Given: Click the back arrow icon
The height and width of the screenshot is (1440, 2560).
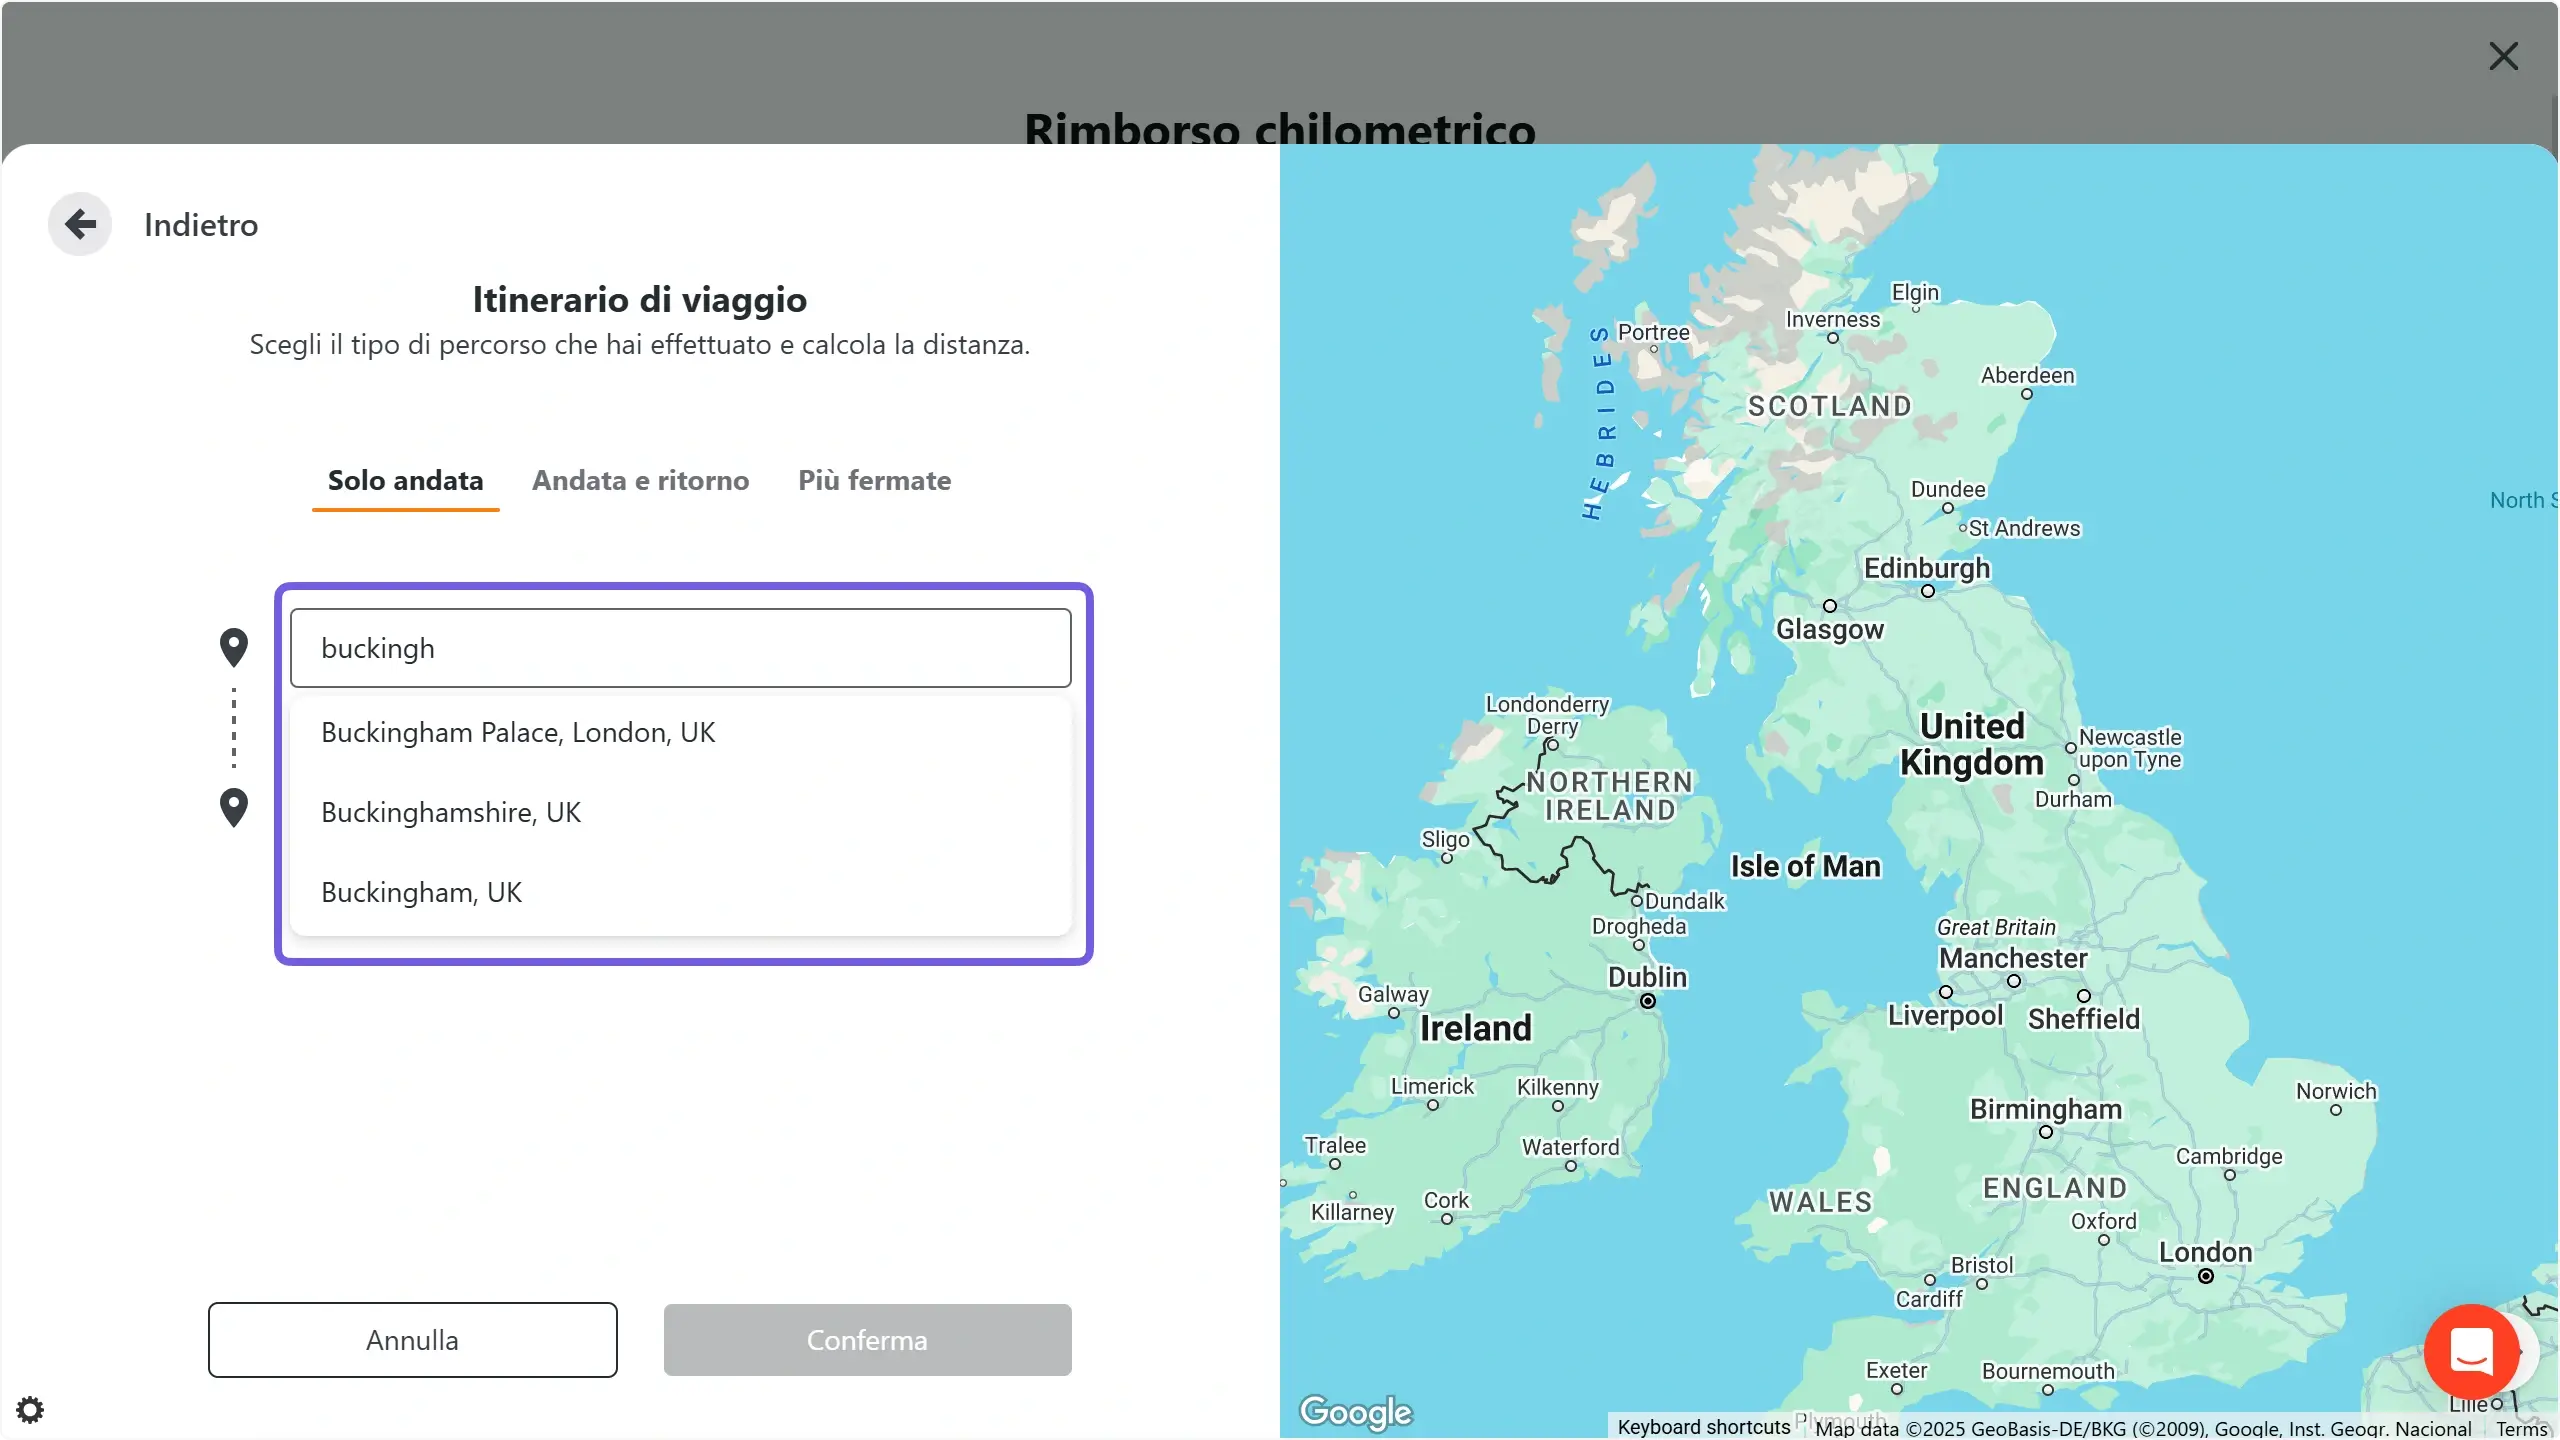Looking at the screenshot, I should 80,224.
